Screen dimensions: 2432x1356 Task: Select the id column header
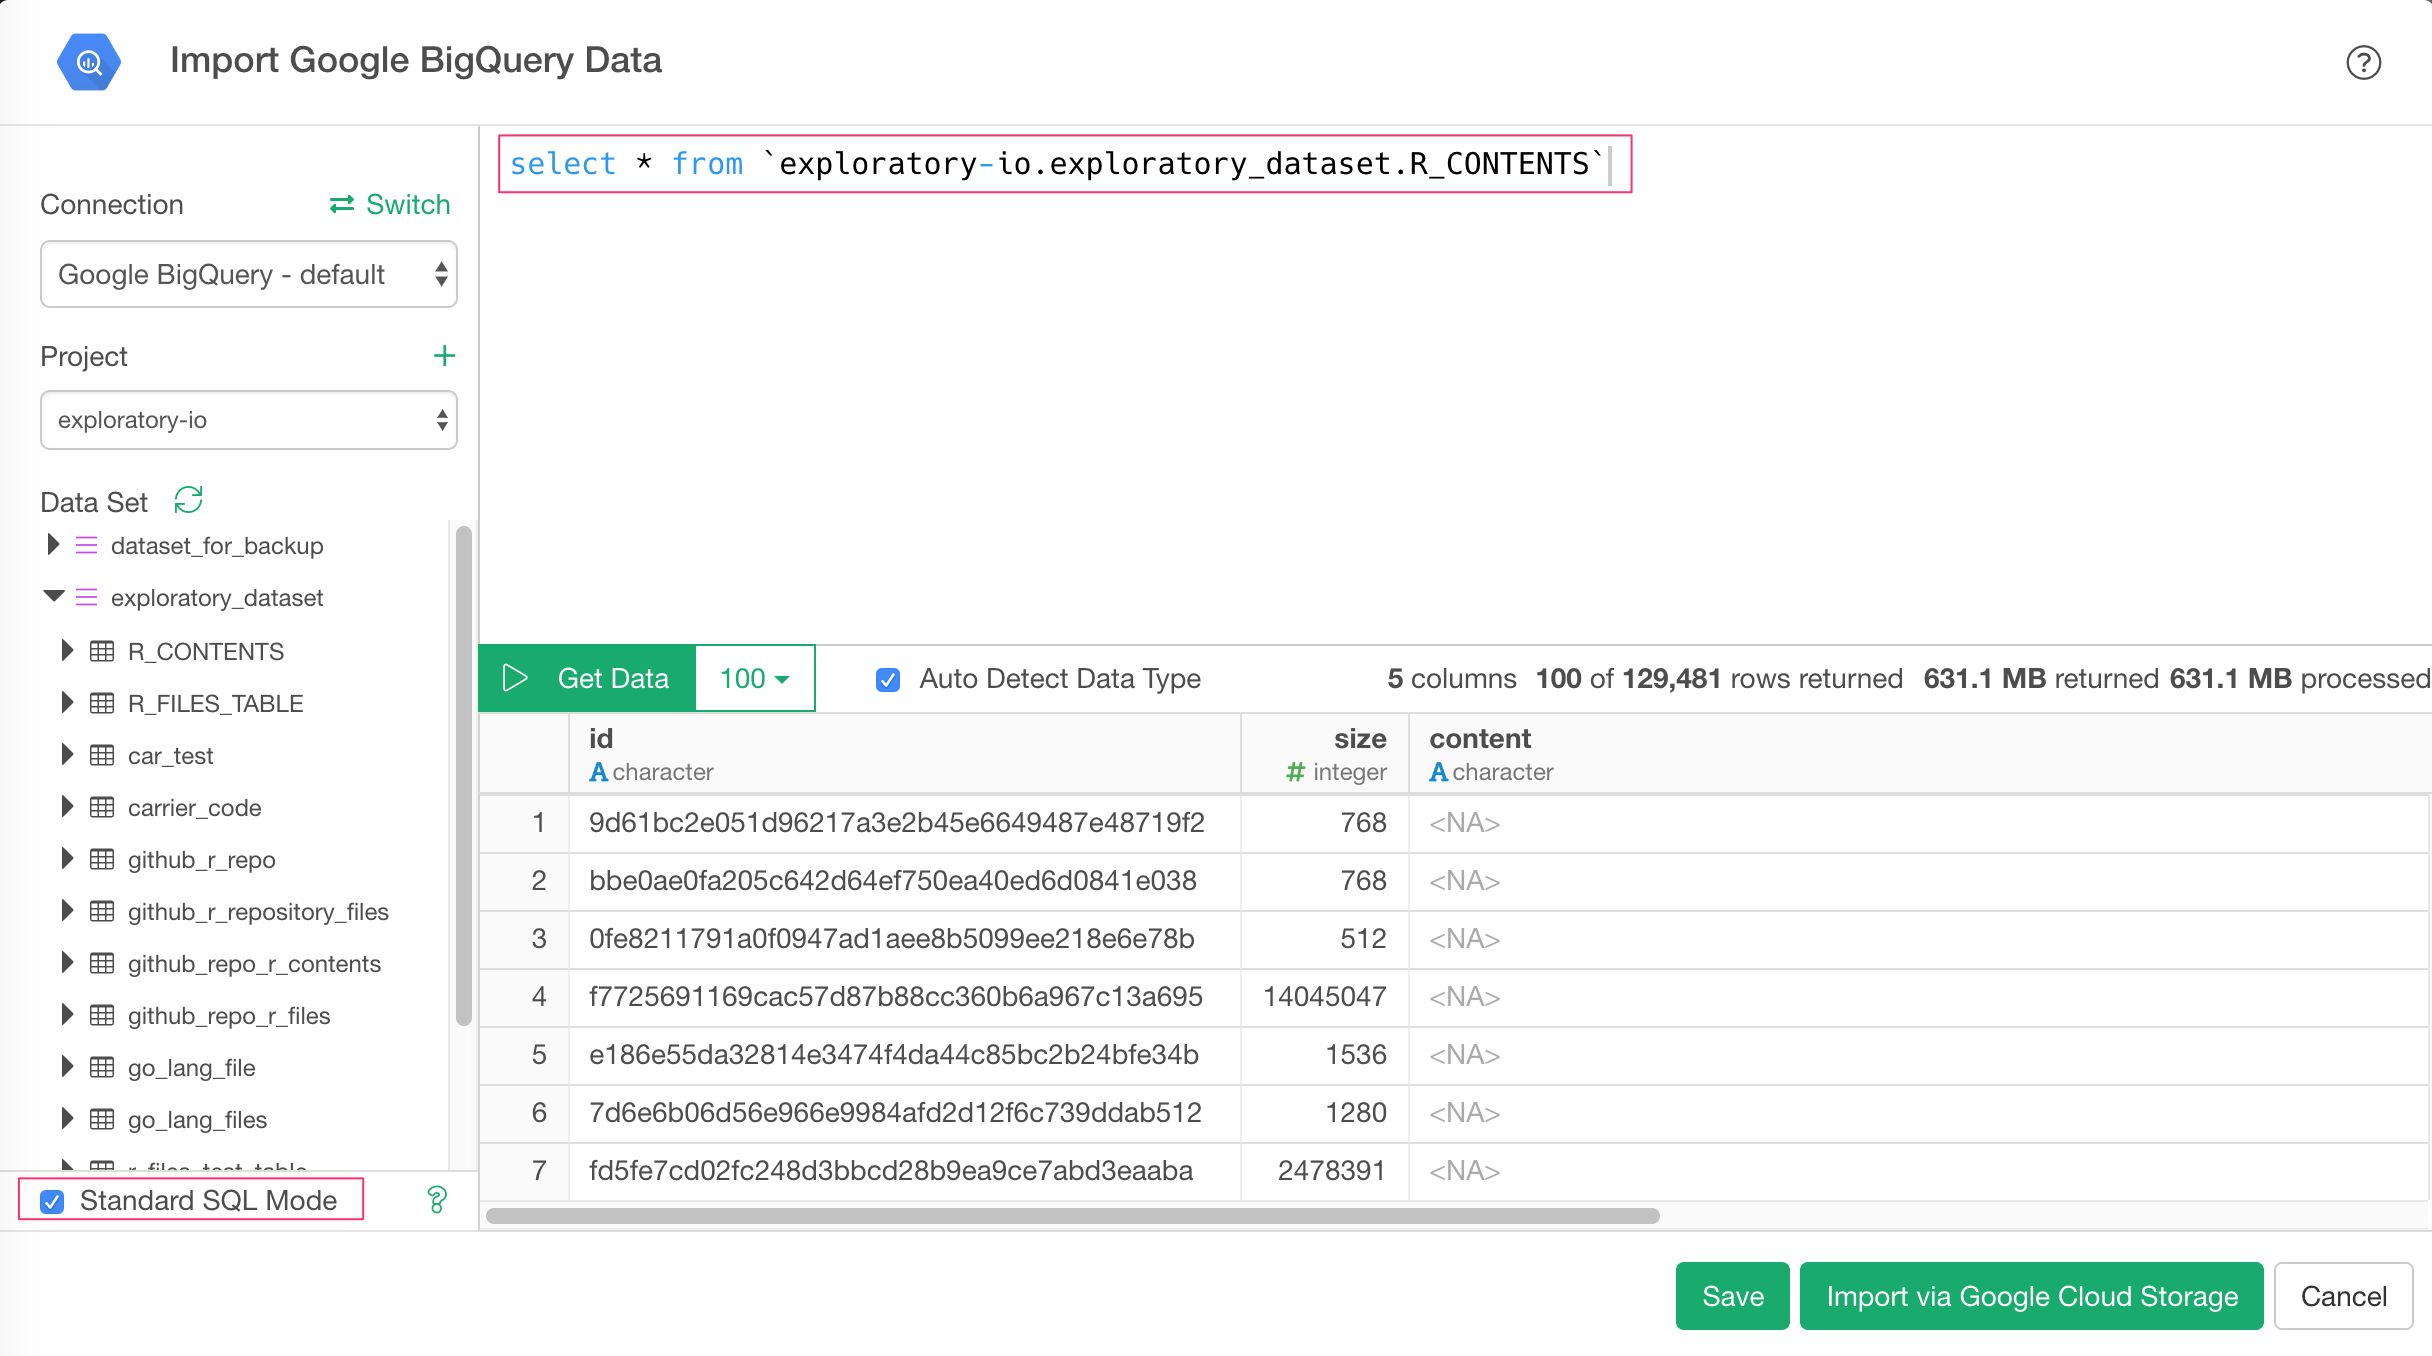point(905,754)
